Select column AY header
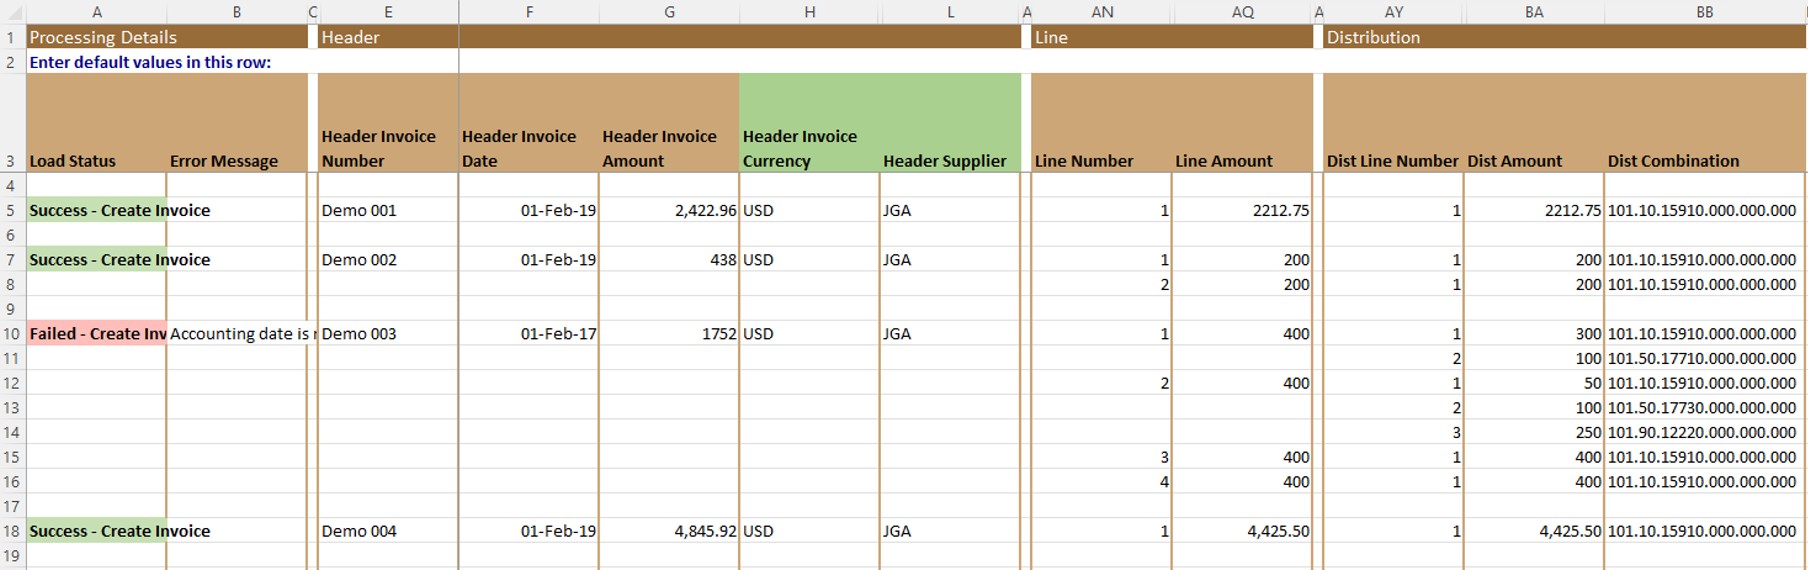Image resolution: width=1808 pixels, height=570 pixels. point(1394,12)
